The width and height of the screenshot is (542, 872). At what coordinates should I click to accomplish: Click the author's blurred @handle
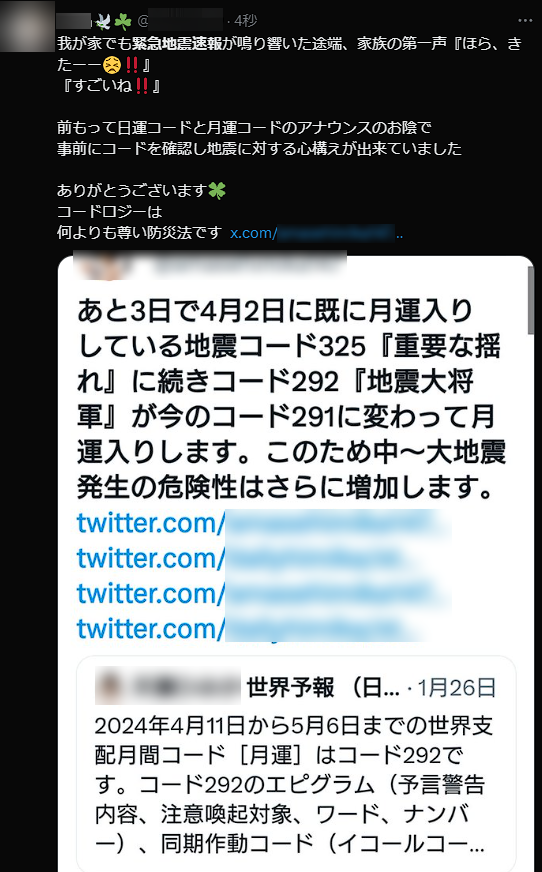[180, 21]
